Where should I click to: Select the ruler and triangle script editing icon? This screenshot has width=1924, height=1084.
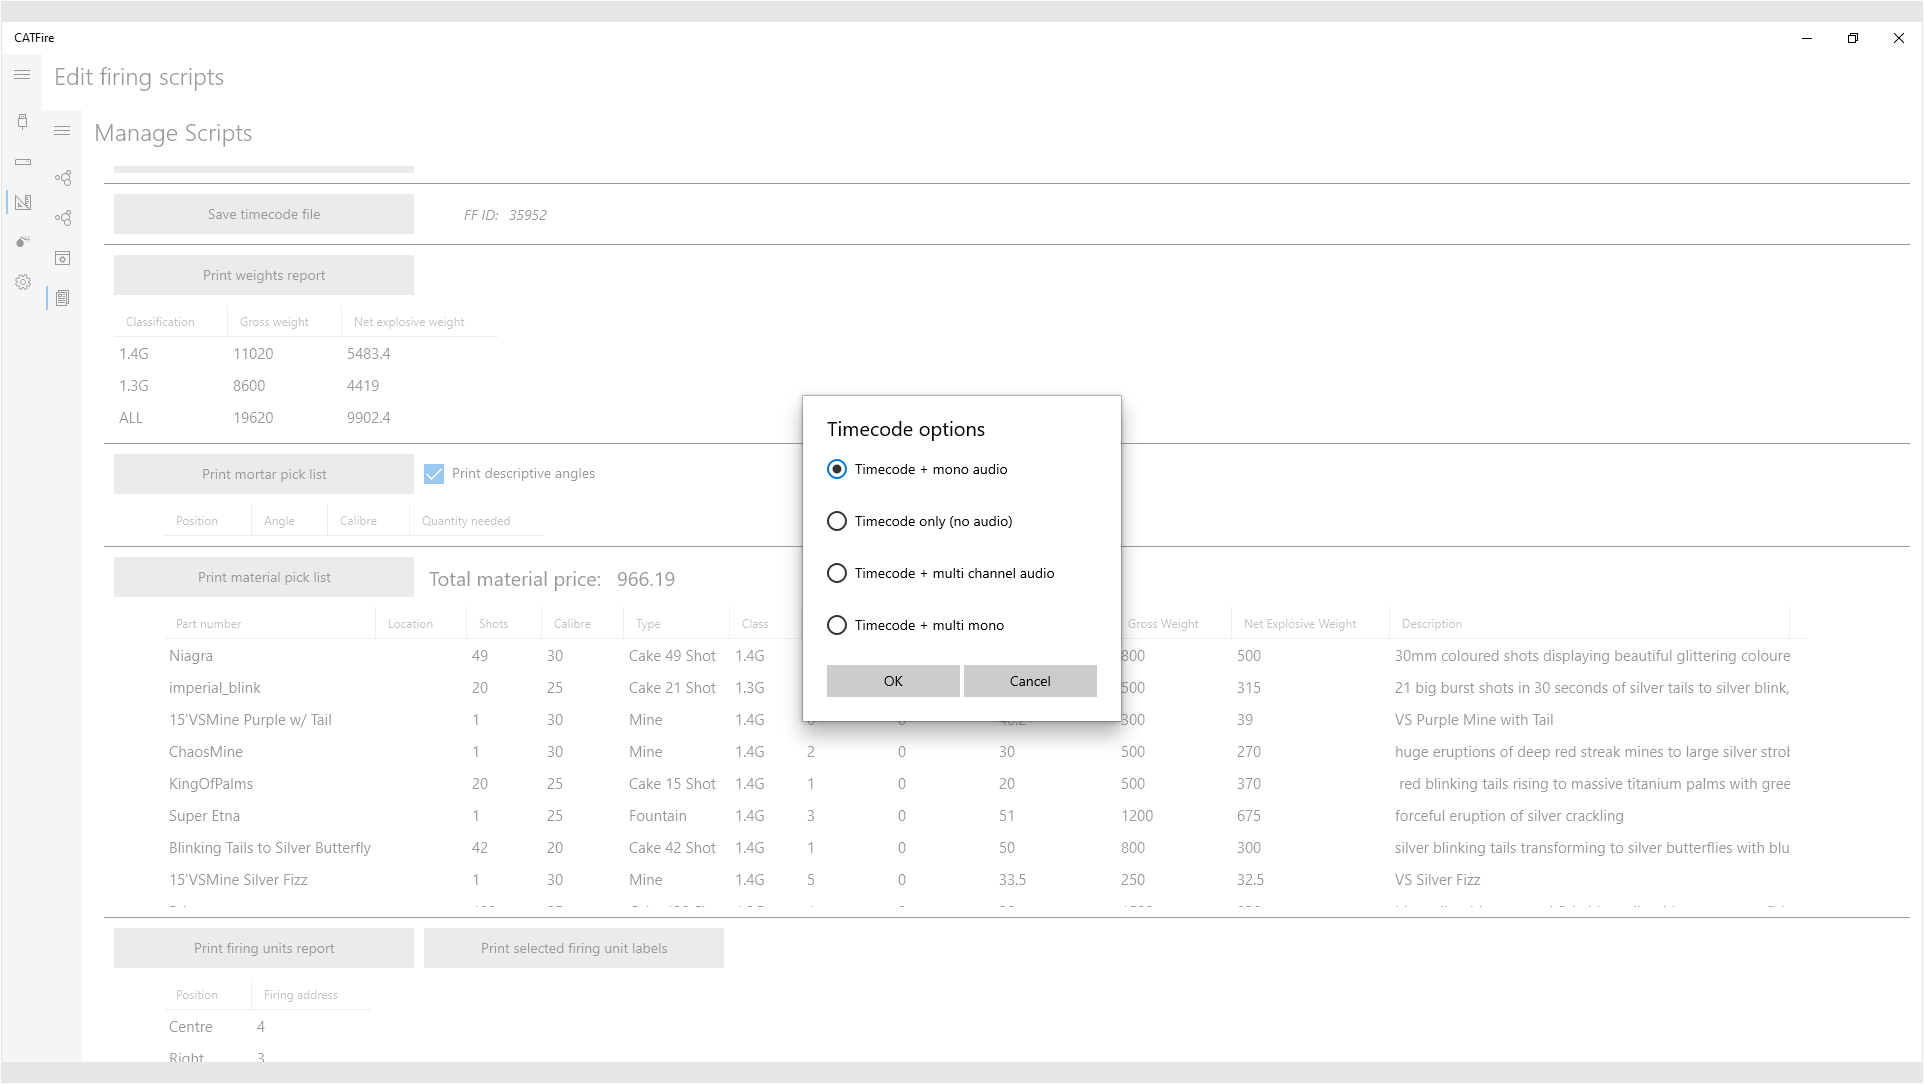(x=23, y=202)
